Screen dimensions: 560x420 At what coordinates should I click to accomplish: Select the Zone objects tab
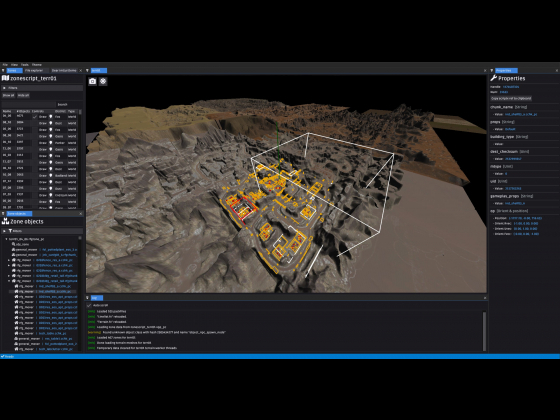coord(19,214)
